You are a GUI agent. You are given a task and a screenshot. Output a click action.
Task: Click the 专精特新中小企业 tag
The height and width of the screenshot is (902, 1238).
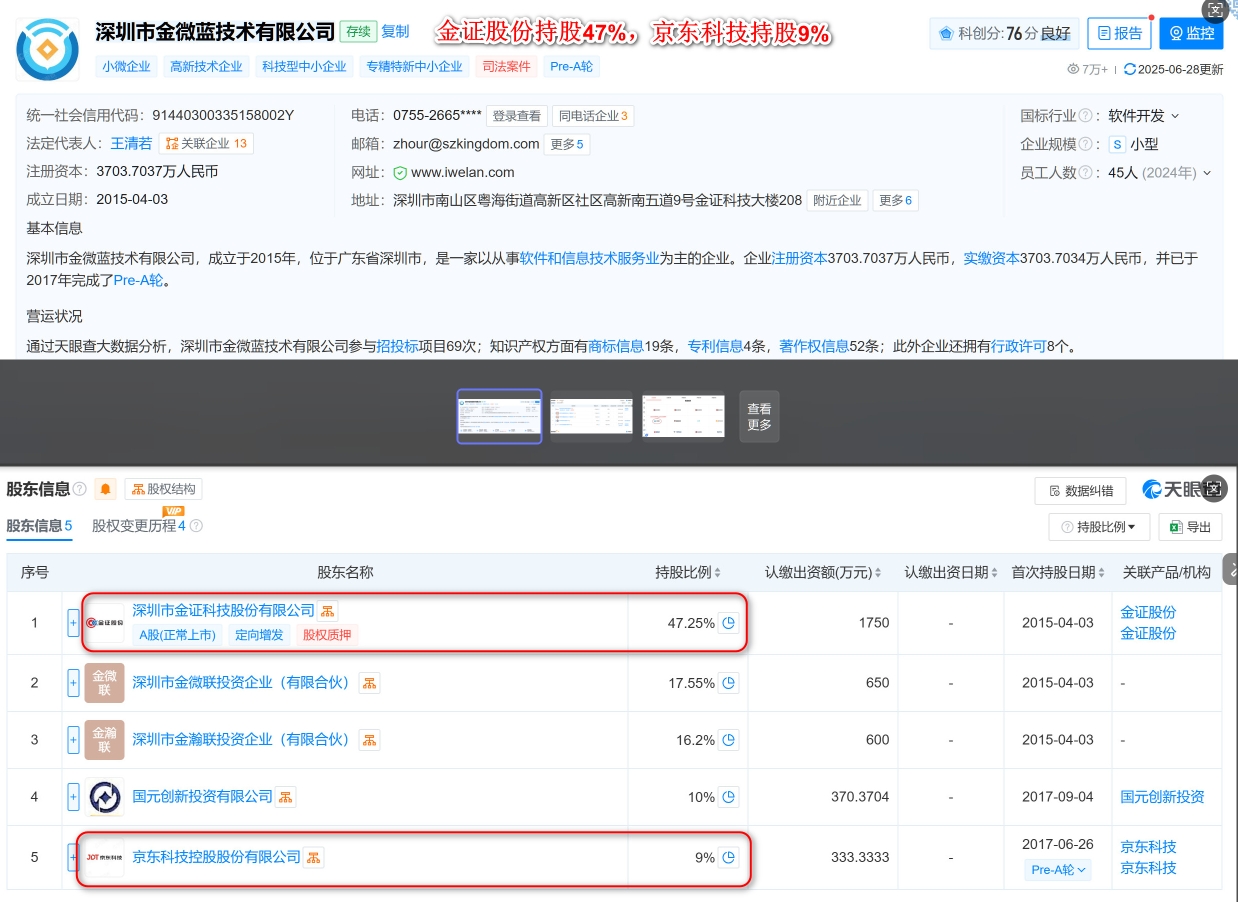pos(414,66)
